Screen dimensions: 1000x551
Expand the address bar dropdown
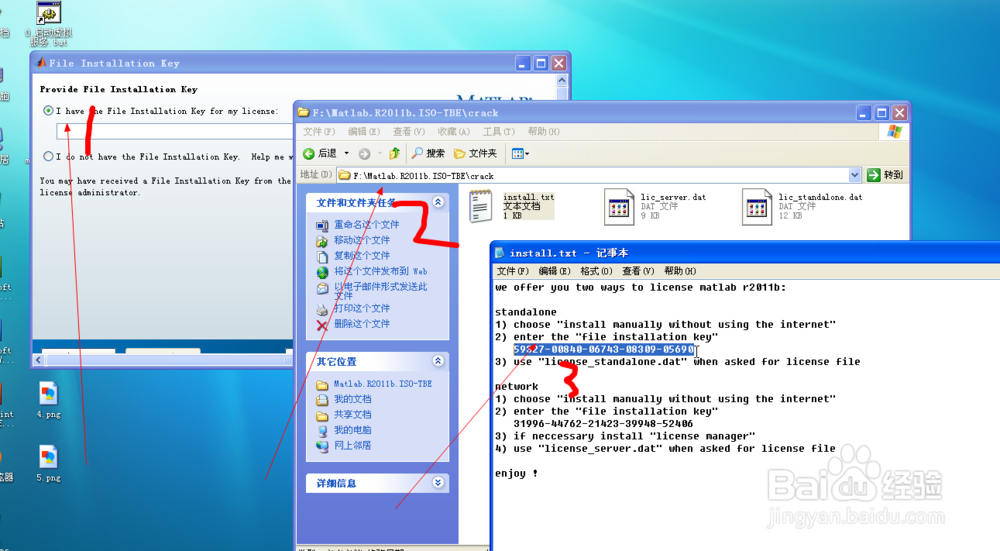point(854,175)
